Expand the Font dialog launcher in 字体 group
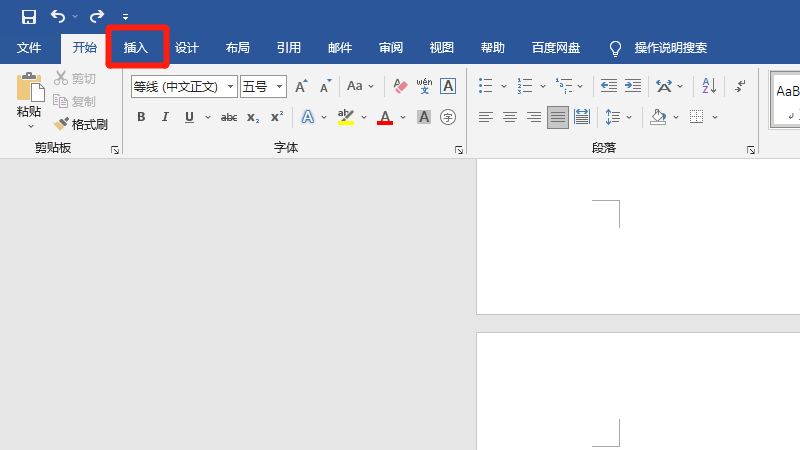The width and height of the screenshot is (800, 450). coord(459,150)
